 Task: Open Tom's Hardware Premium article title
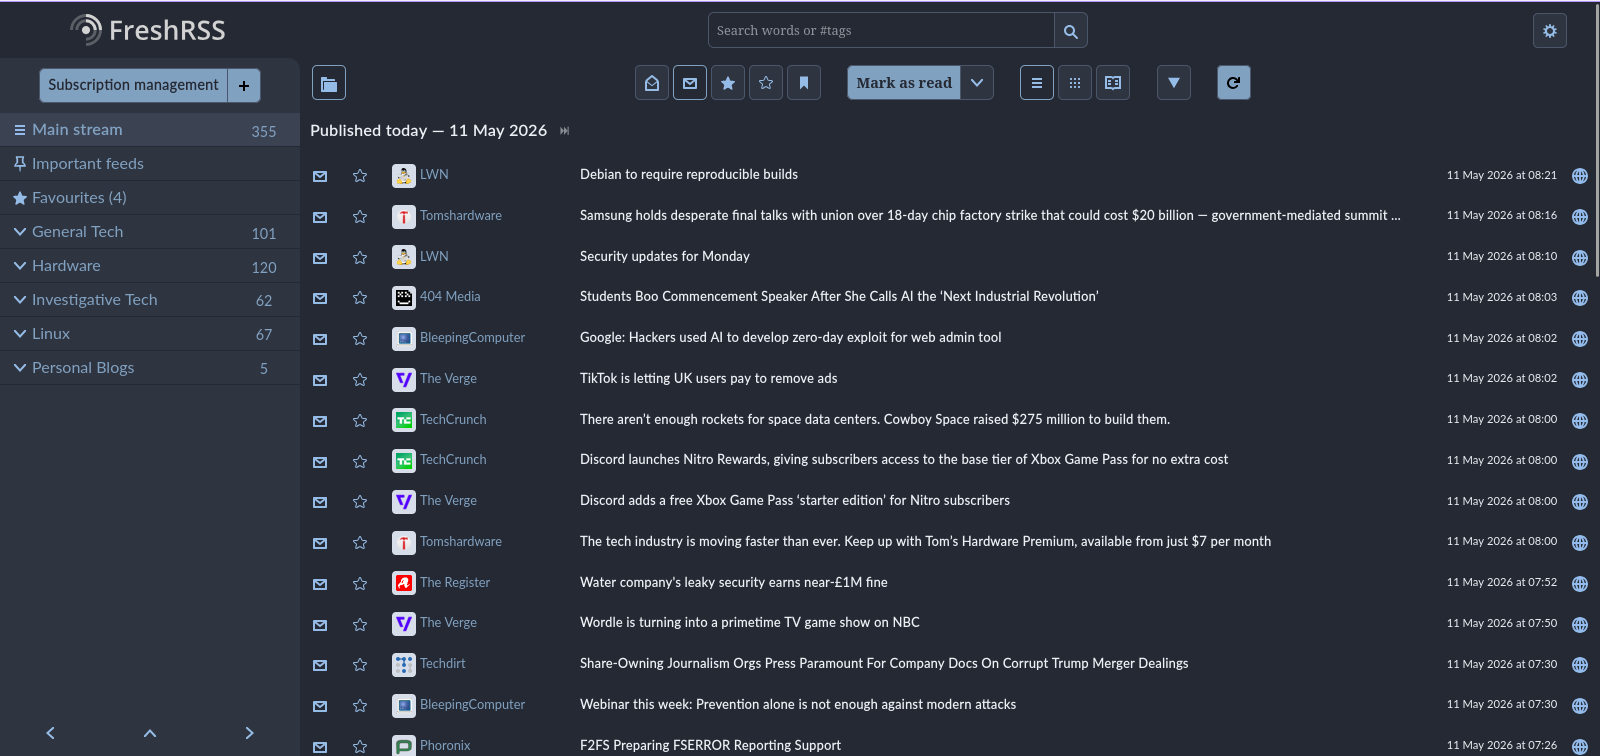[925, 542]
